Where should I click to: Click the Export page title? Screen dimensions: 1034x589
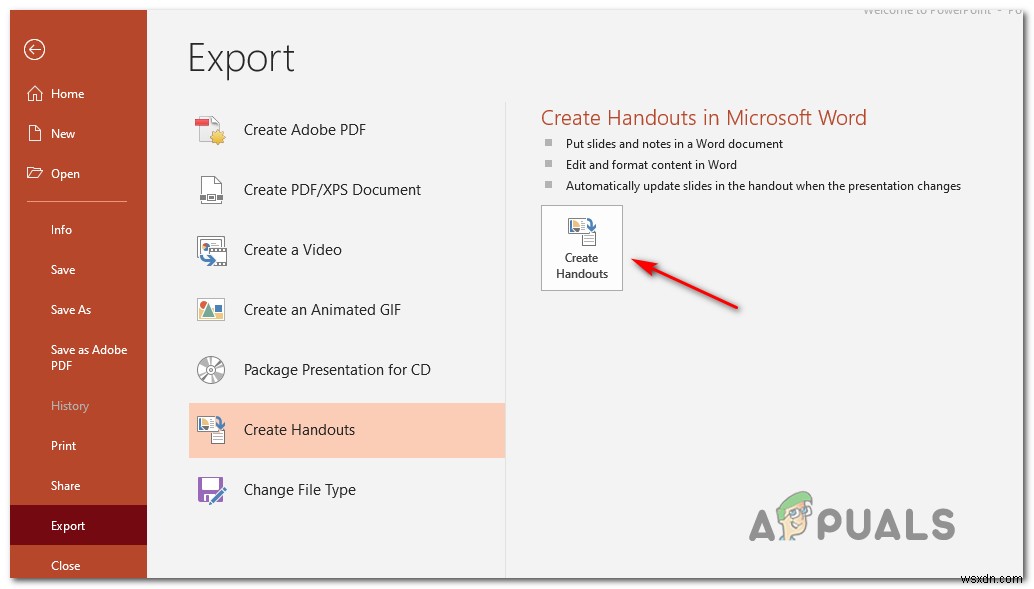tap(241, 59)
